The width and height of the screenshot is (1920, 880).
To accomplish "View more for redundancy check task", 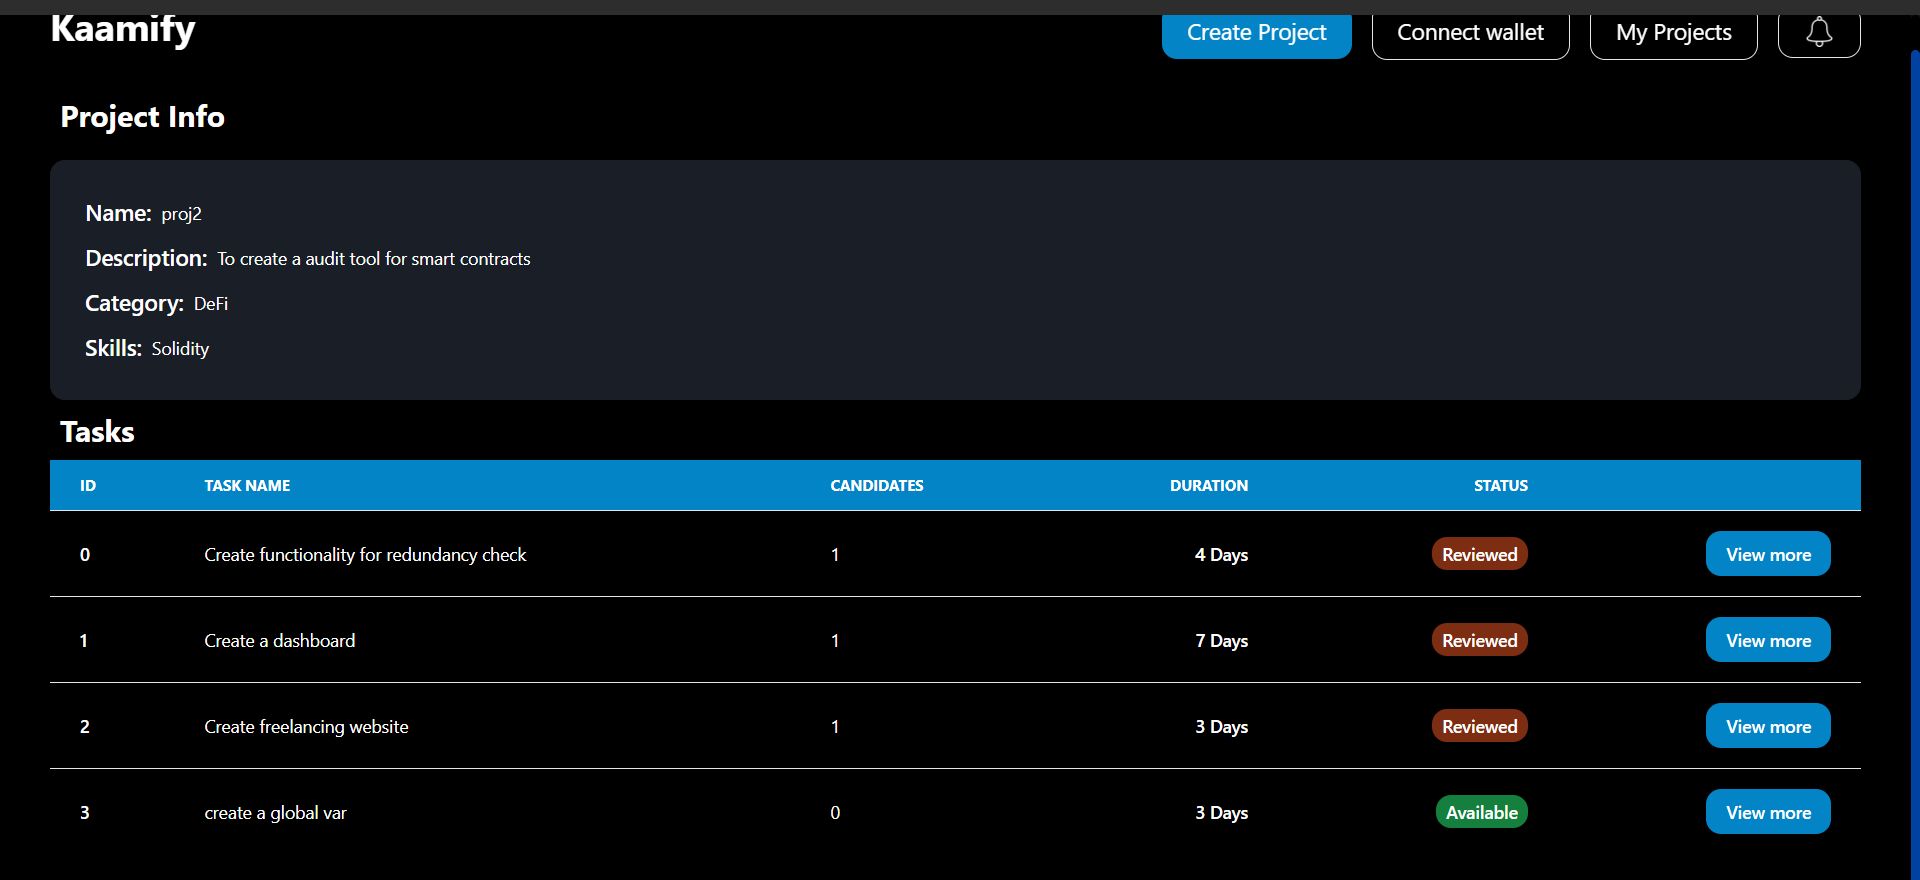I will tap(1768, 554).
